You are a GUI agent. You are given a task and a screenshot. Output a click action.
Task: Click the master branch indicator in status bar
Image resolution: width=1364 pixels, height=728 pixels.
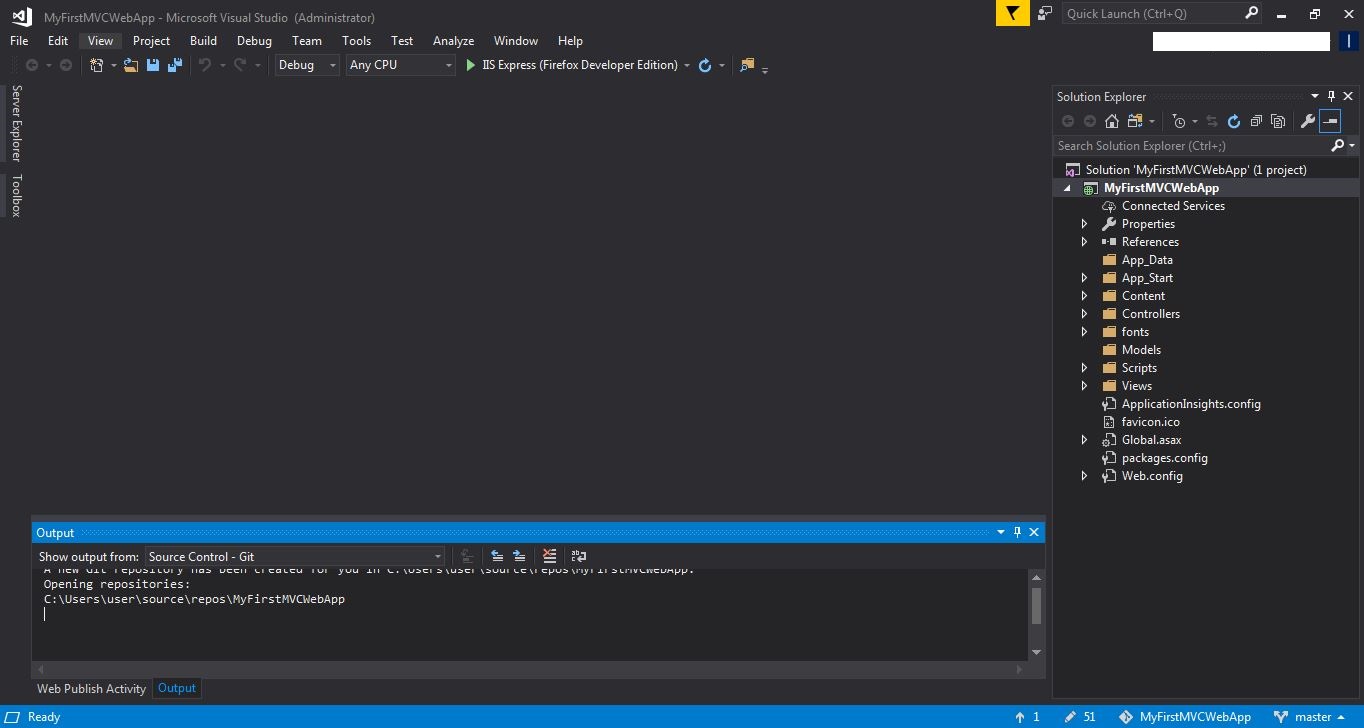coord(1310,716)
